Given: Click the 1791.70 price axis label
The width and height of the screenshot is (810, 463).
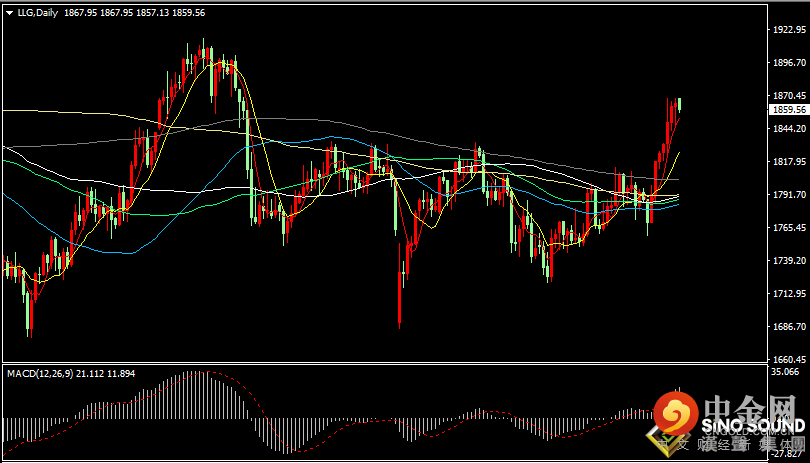Looking at the screenshot, I should click(x=789, y=194).
